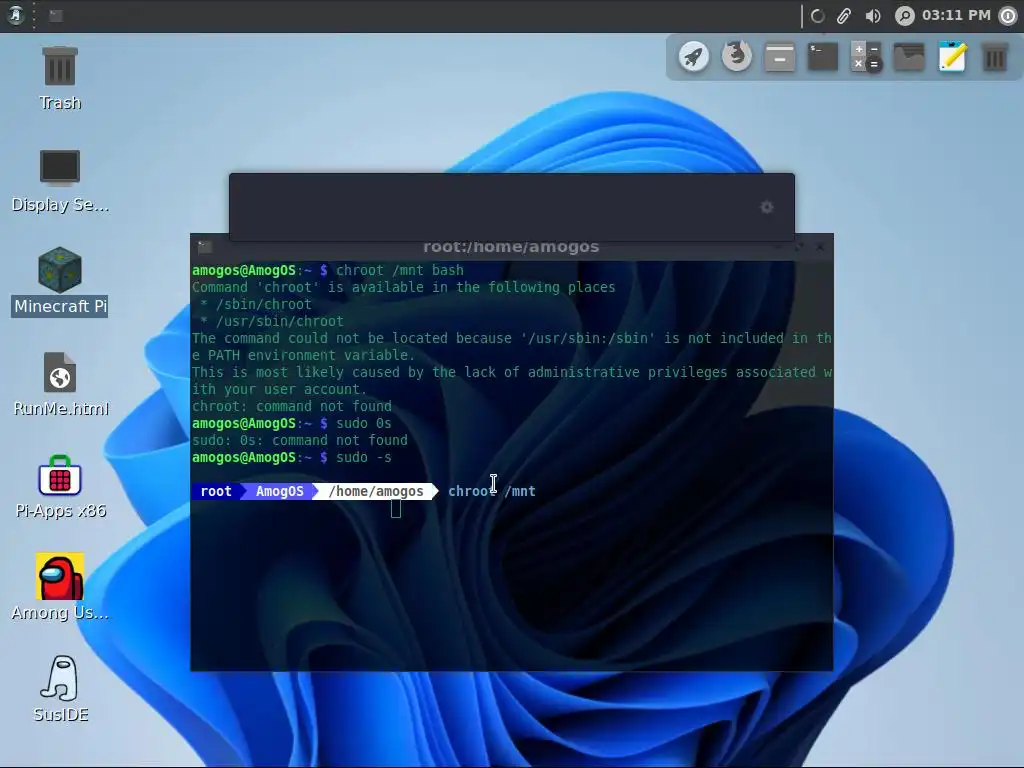The width and height of the screenshot is (1024, 768).
Task: Open the applications menu in the top panel
Action: 16,15
